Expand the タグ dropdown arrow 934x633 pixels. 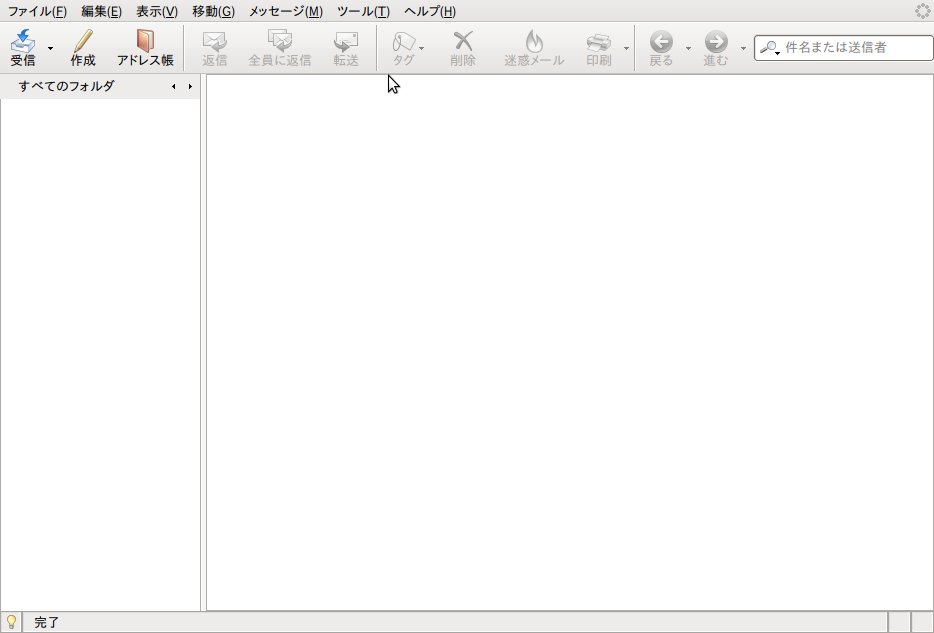point(422,48)
